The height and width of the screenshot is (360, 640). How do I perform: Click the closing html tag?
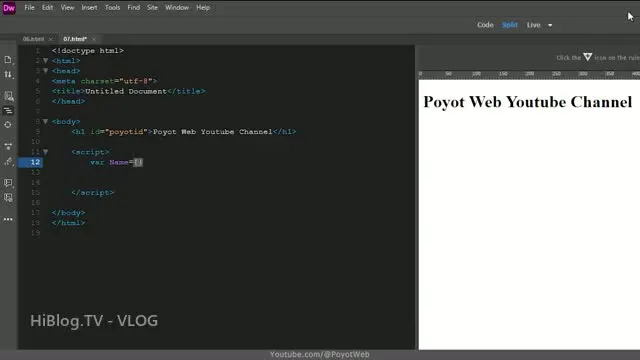click(x=69, y=223)
